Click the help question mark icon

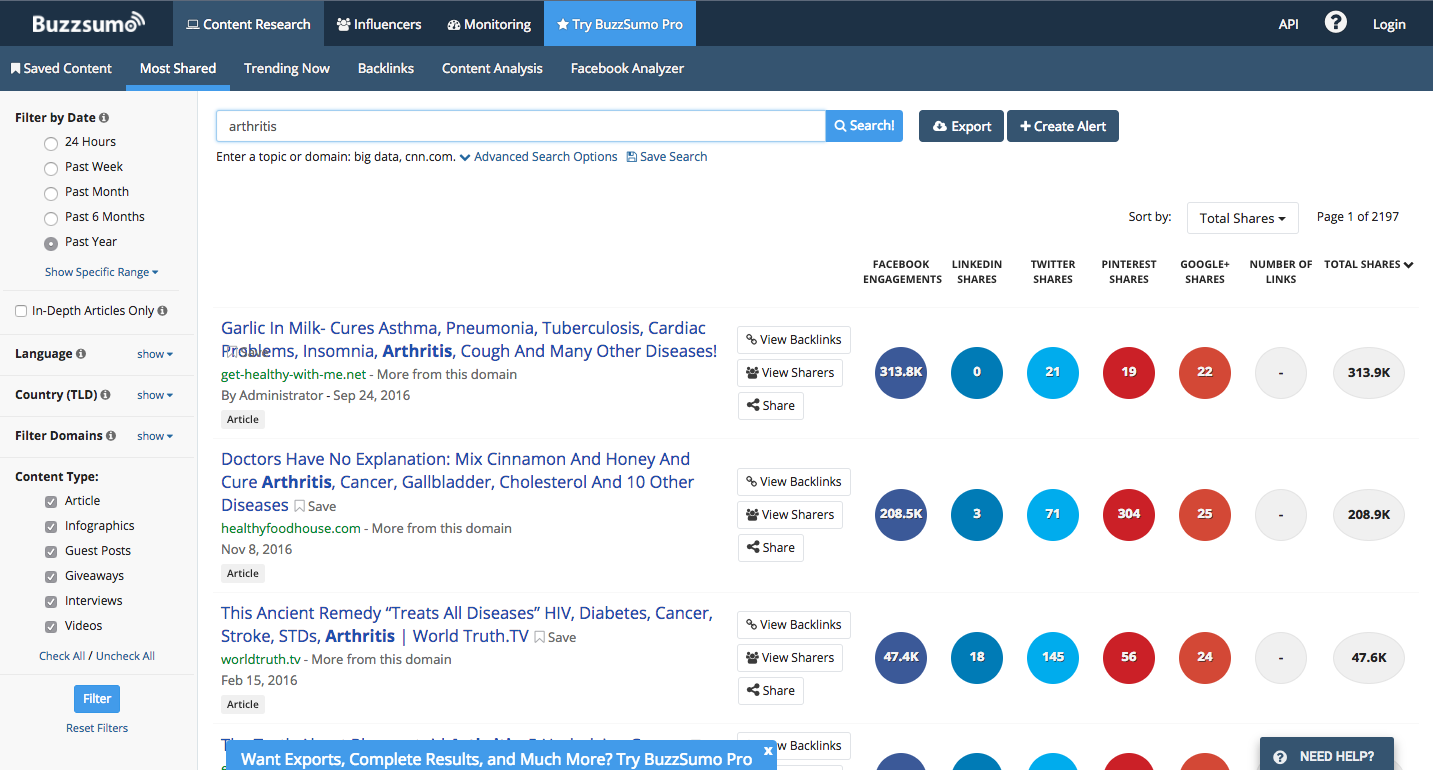[1335, 23]
